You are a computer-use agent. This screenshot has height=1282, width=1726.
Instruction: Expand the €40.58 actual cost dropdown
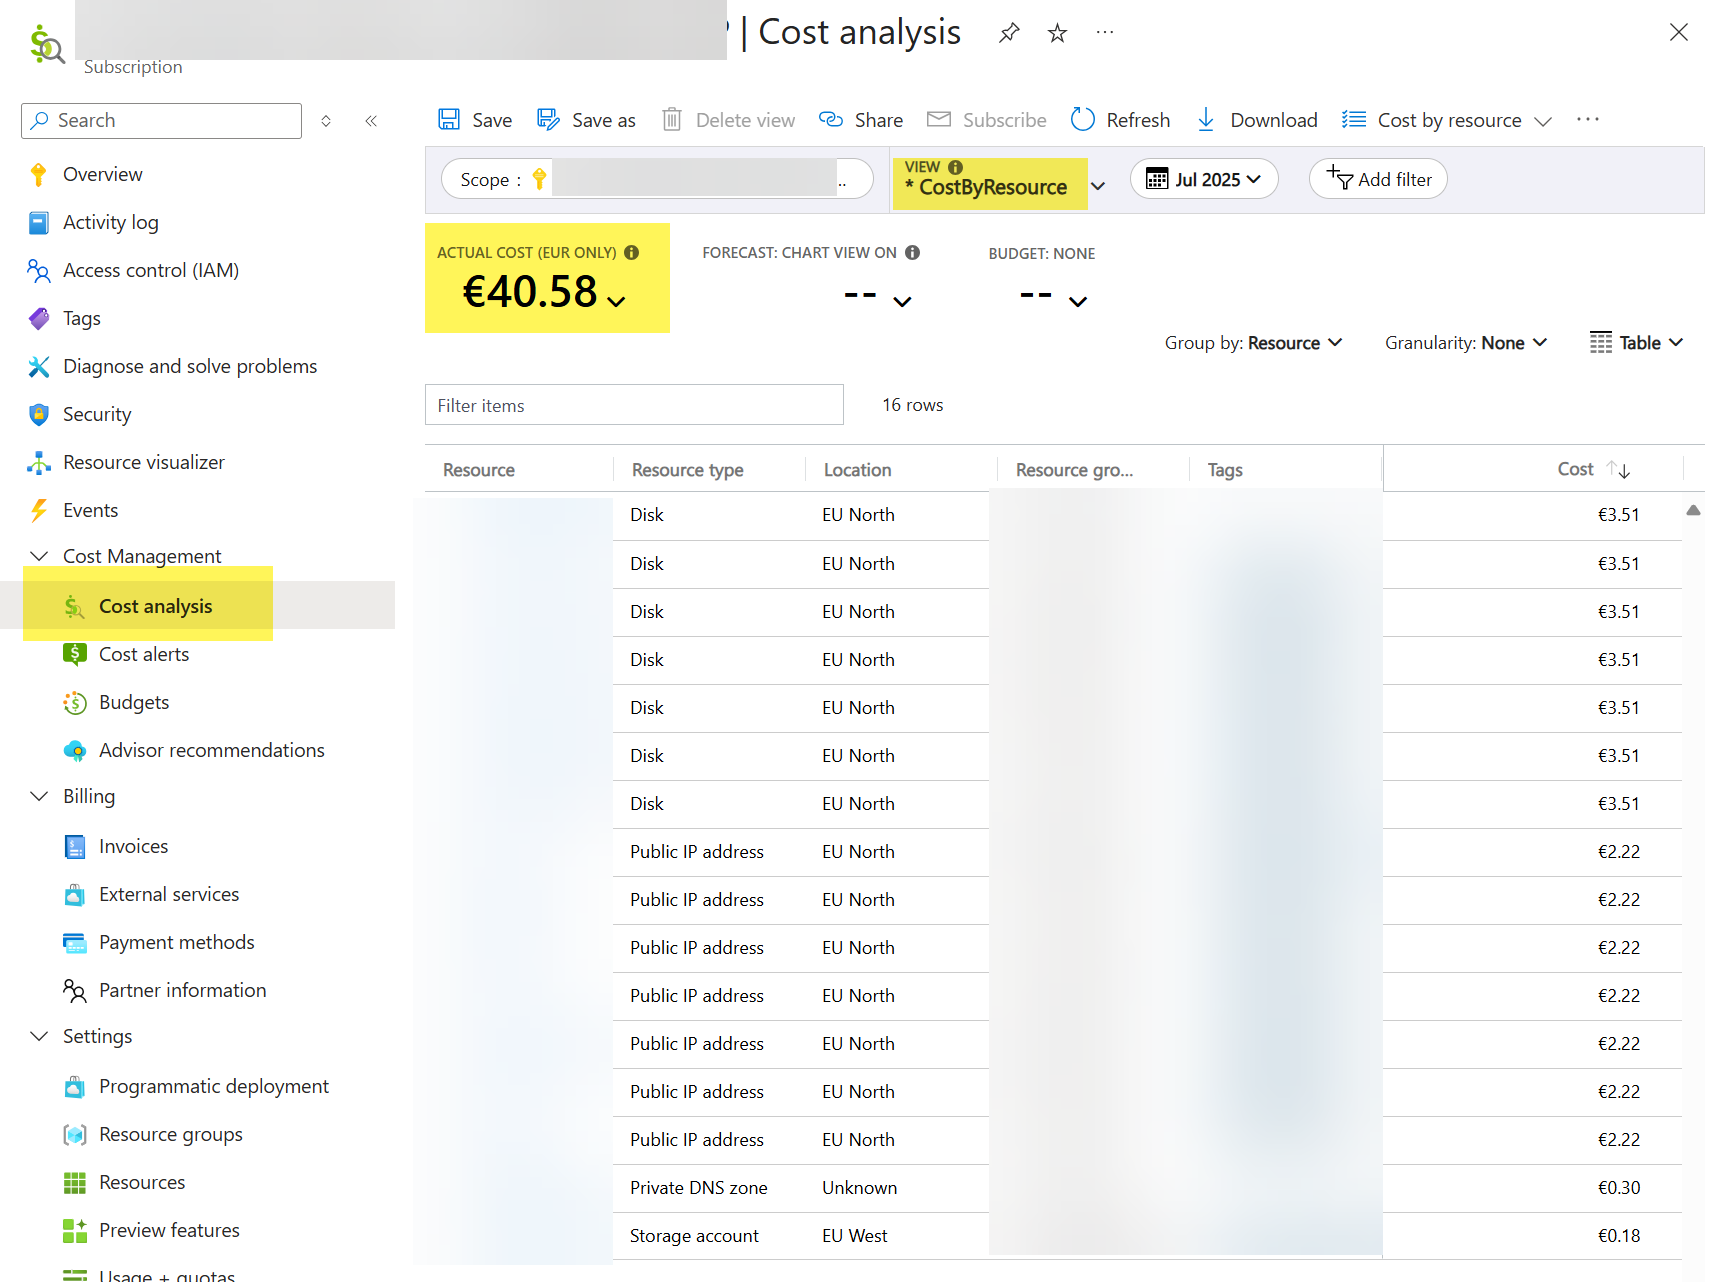tap(617, 301)
